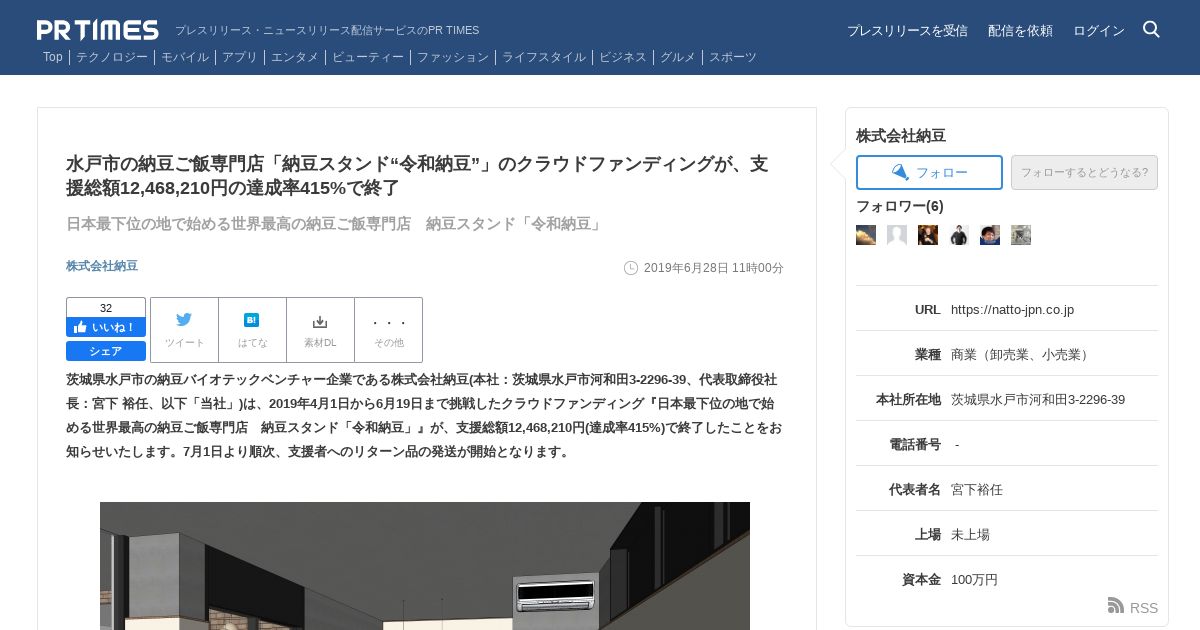Go to Top navigation item

point(53,57)
